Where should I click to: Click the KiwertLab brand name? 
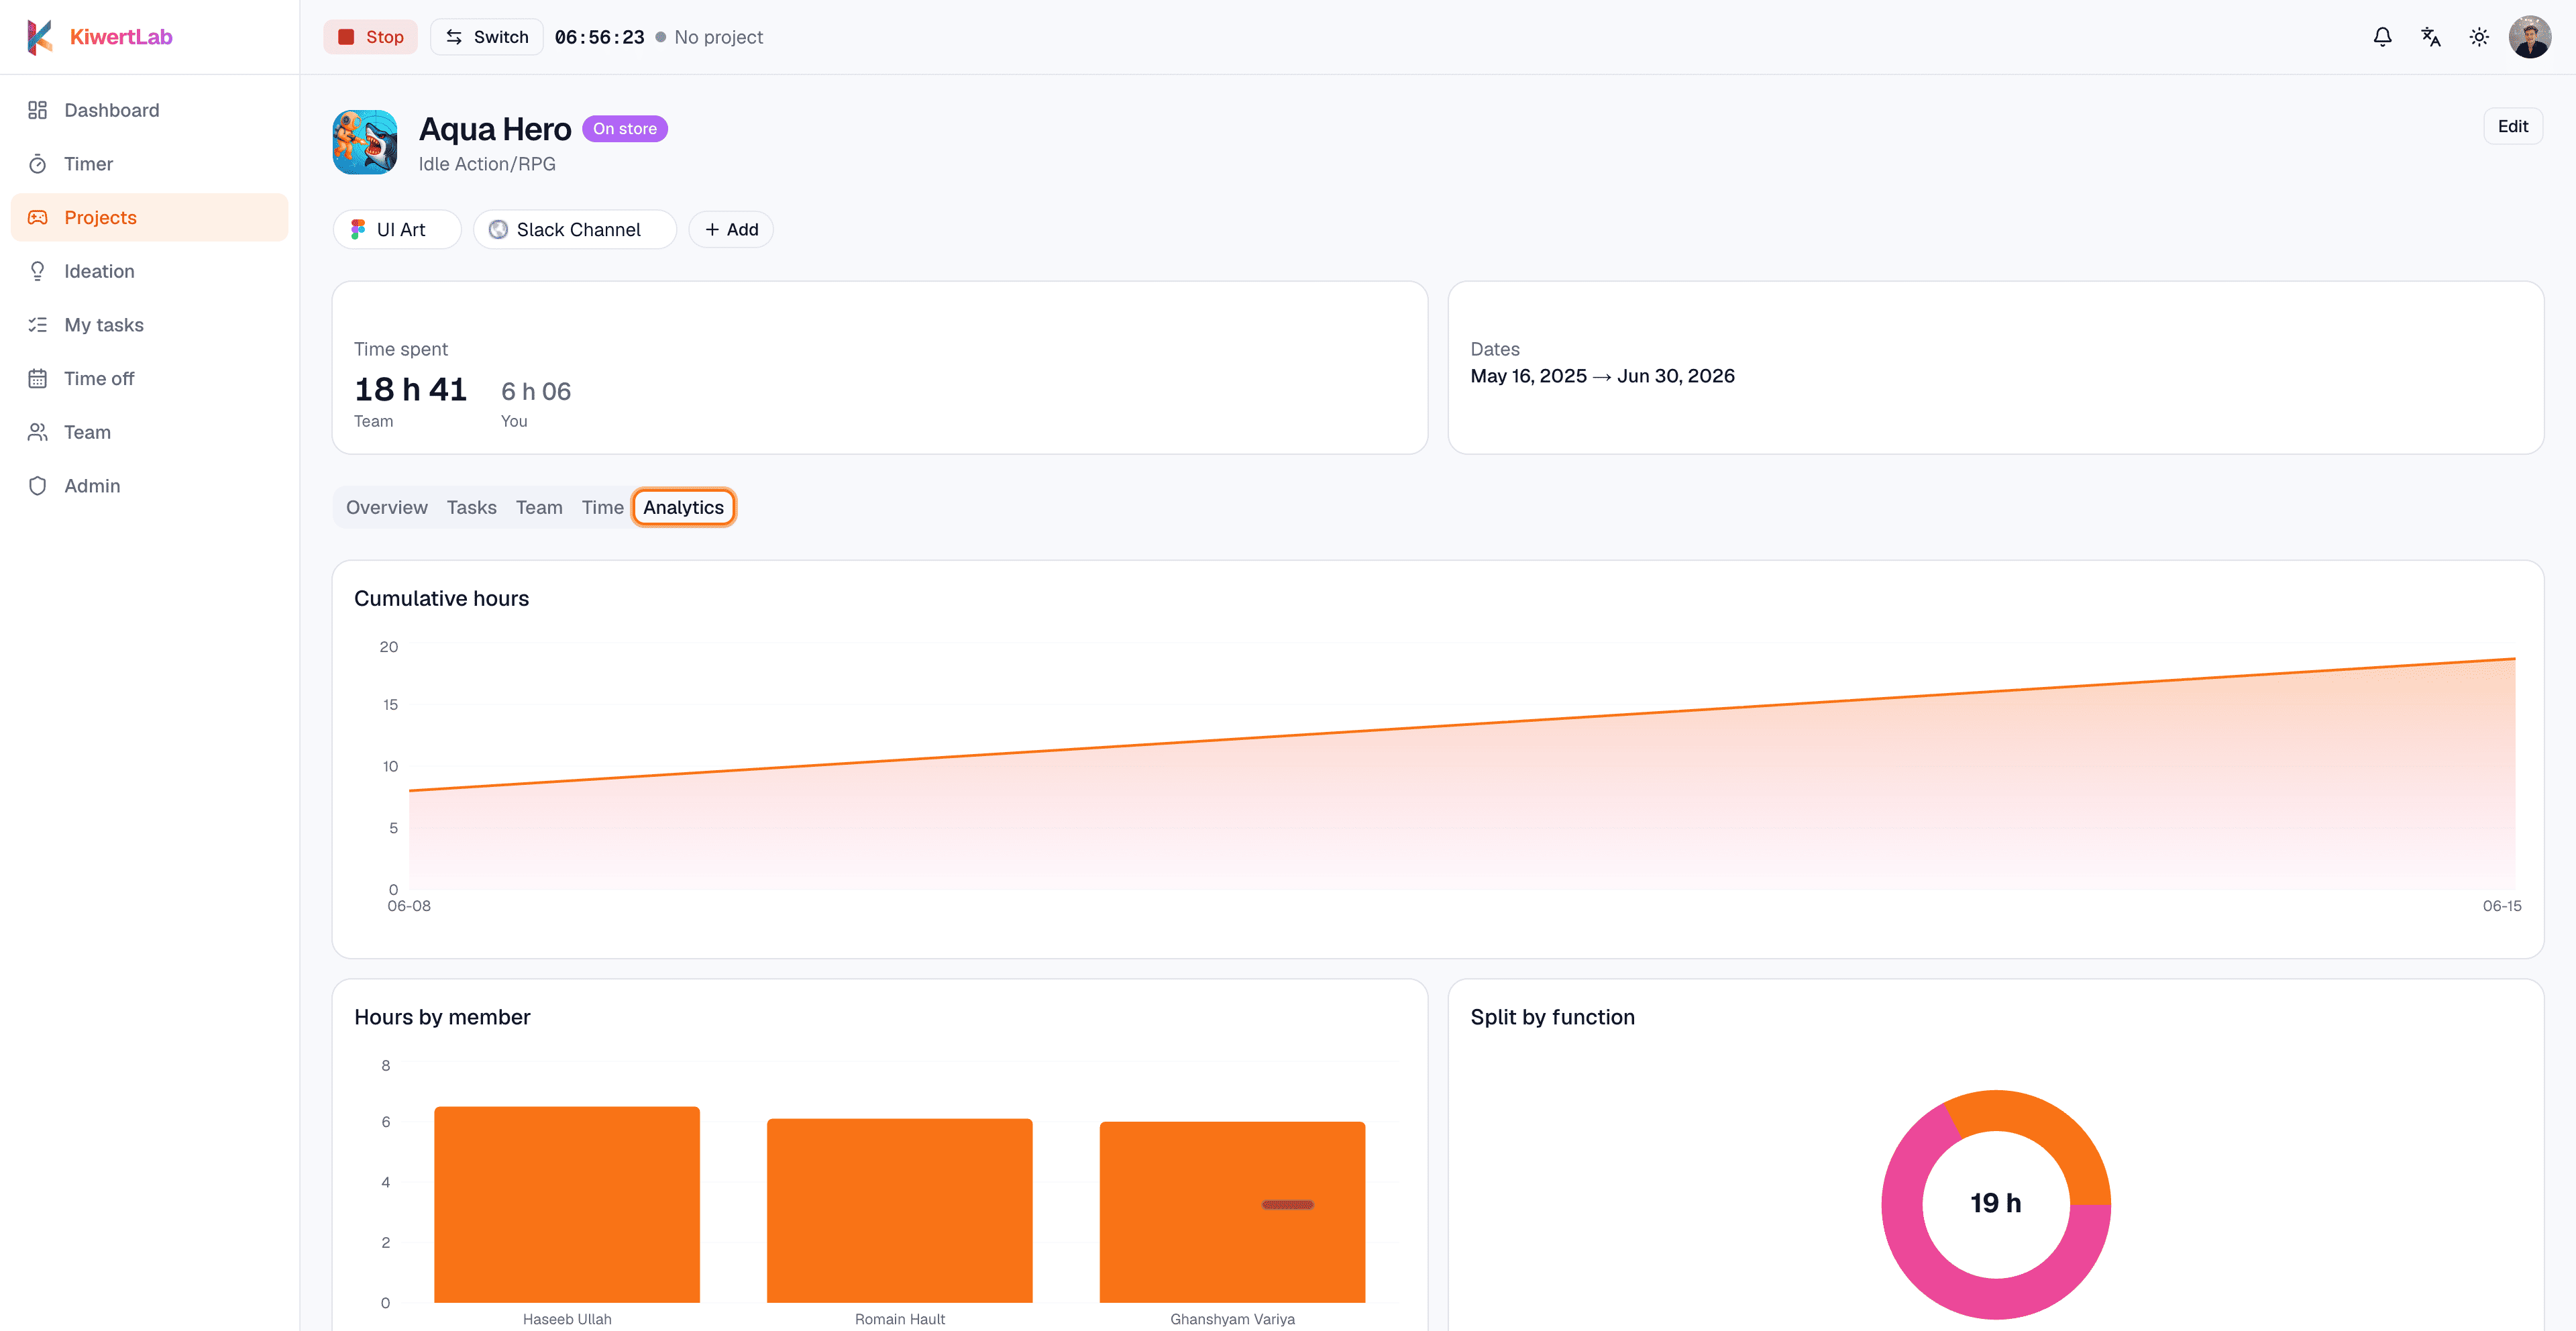[x=121, y=37]
